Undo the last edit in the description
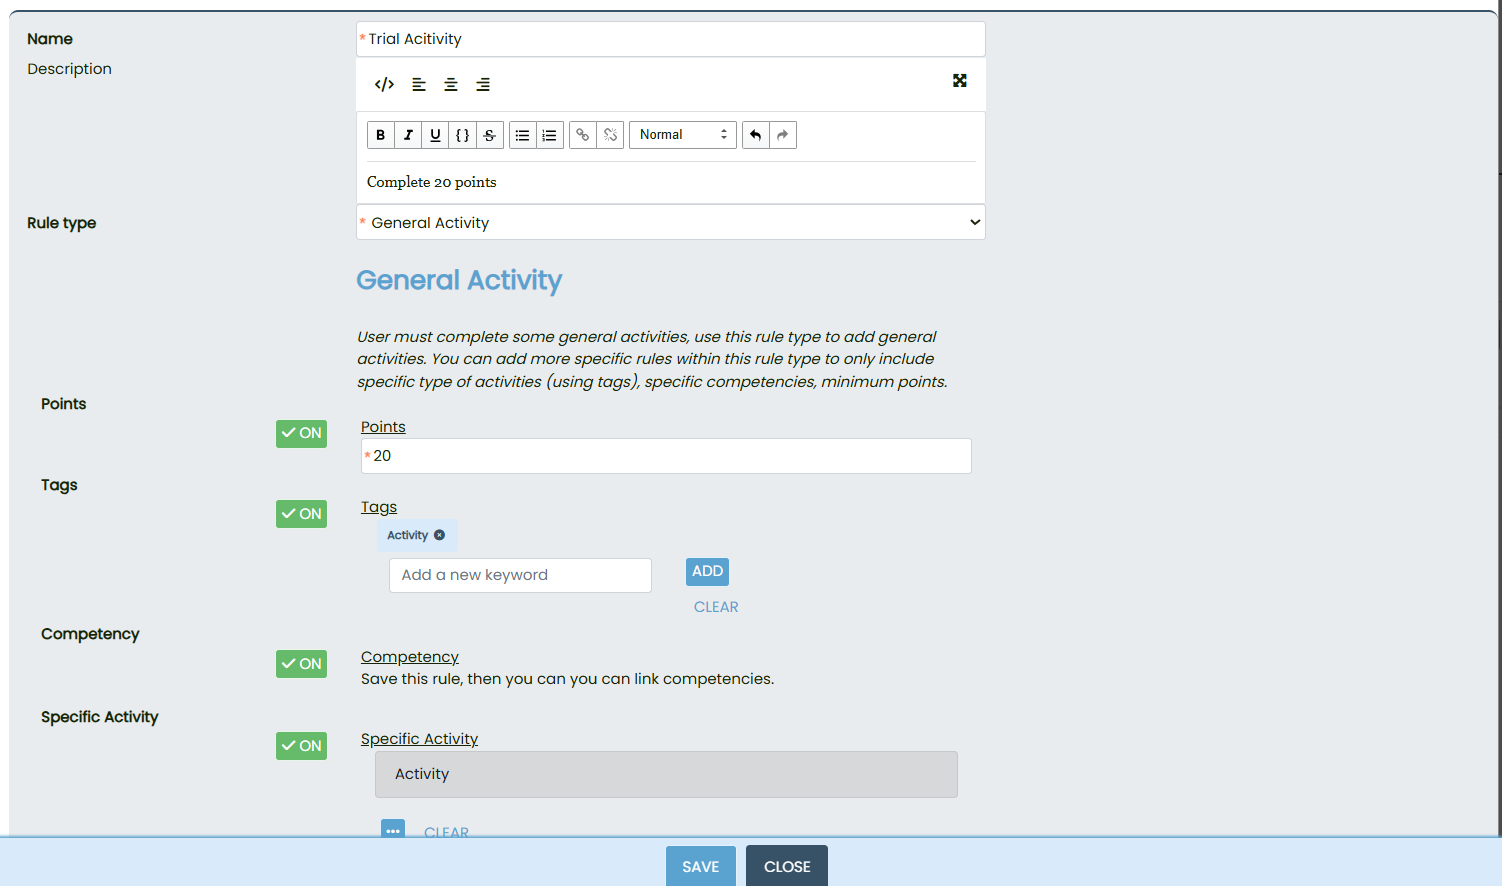 pyautogui.click(x=756, y=135)
